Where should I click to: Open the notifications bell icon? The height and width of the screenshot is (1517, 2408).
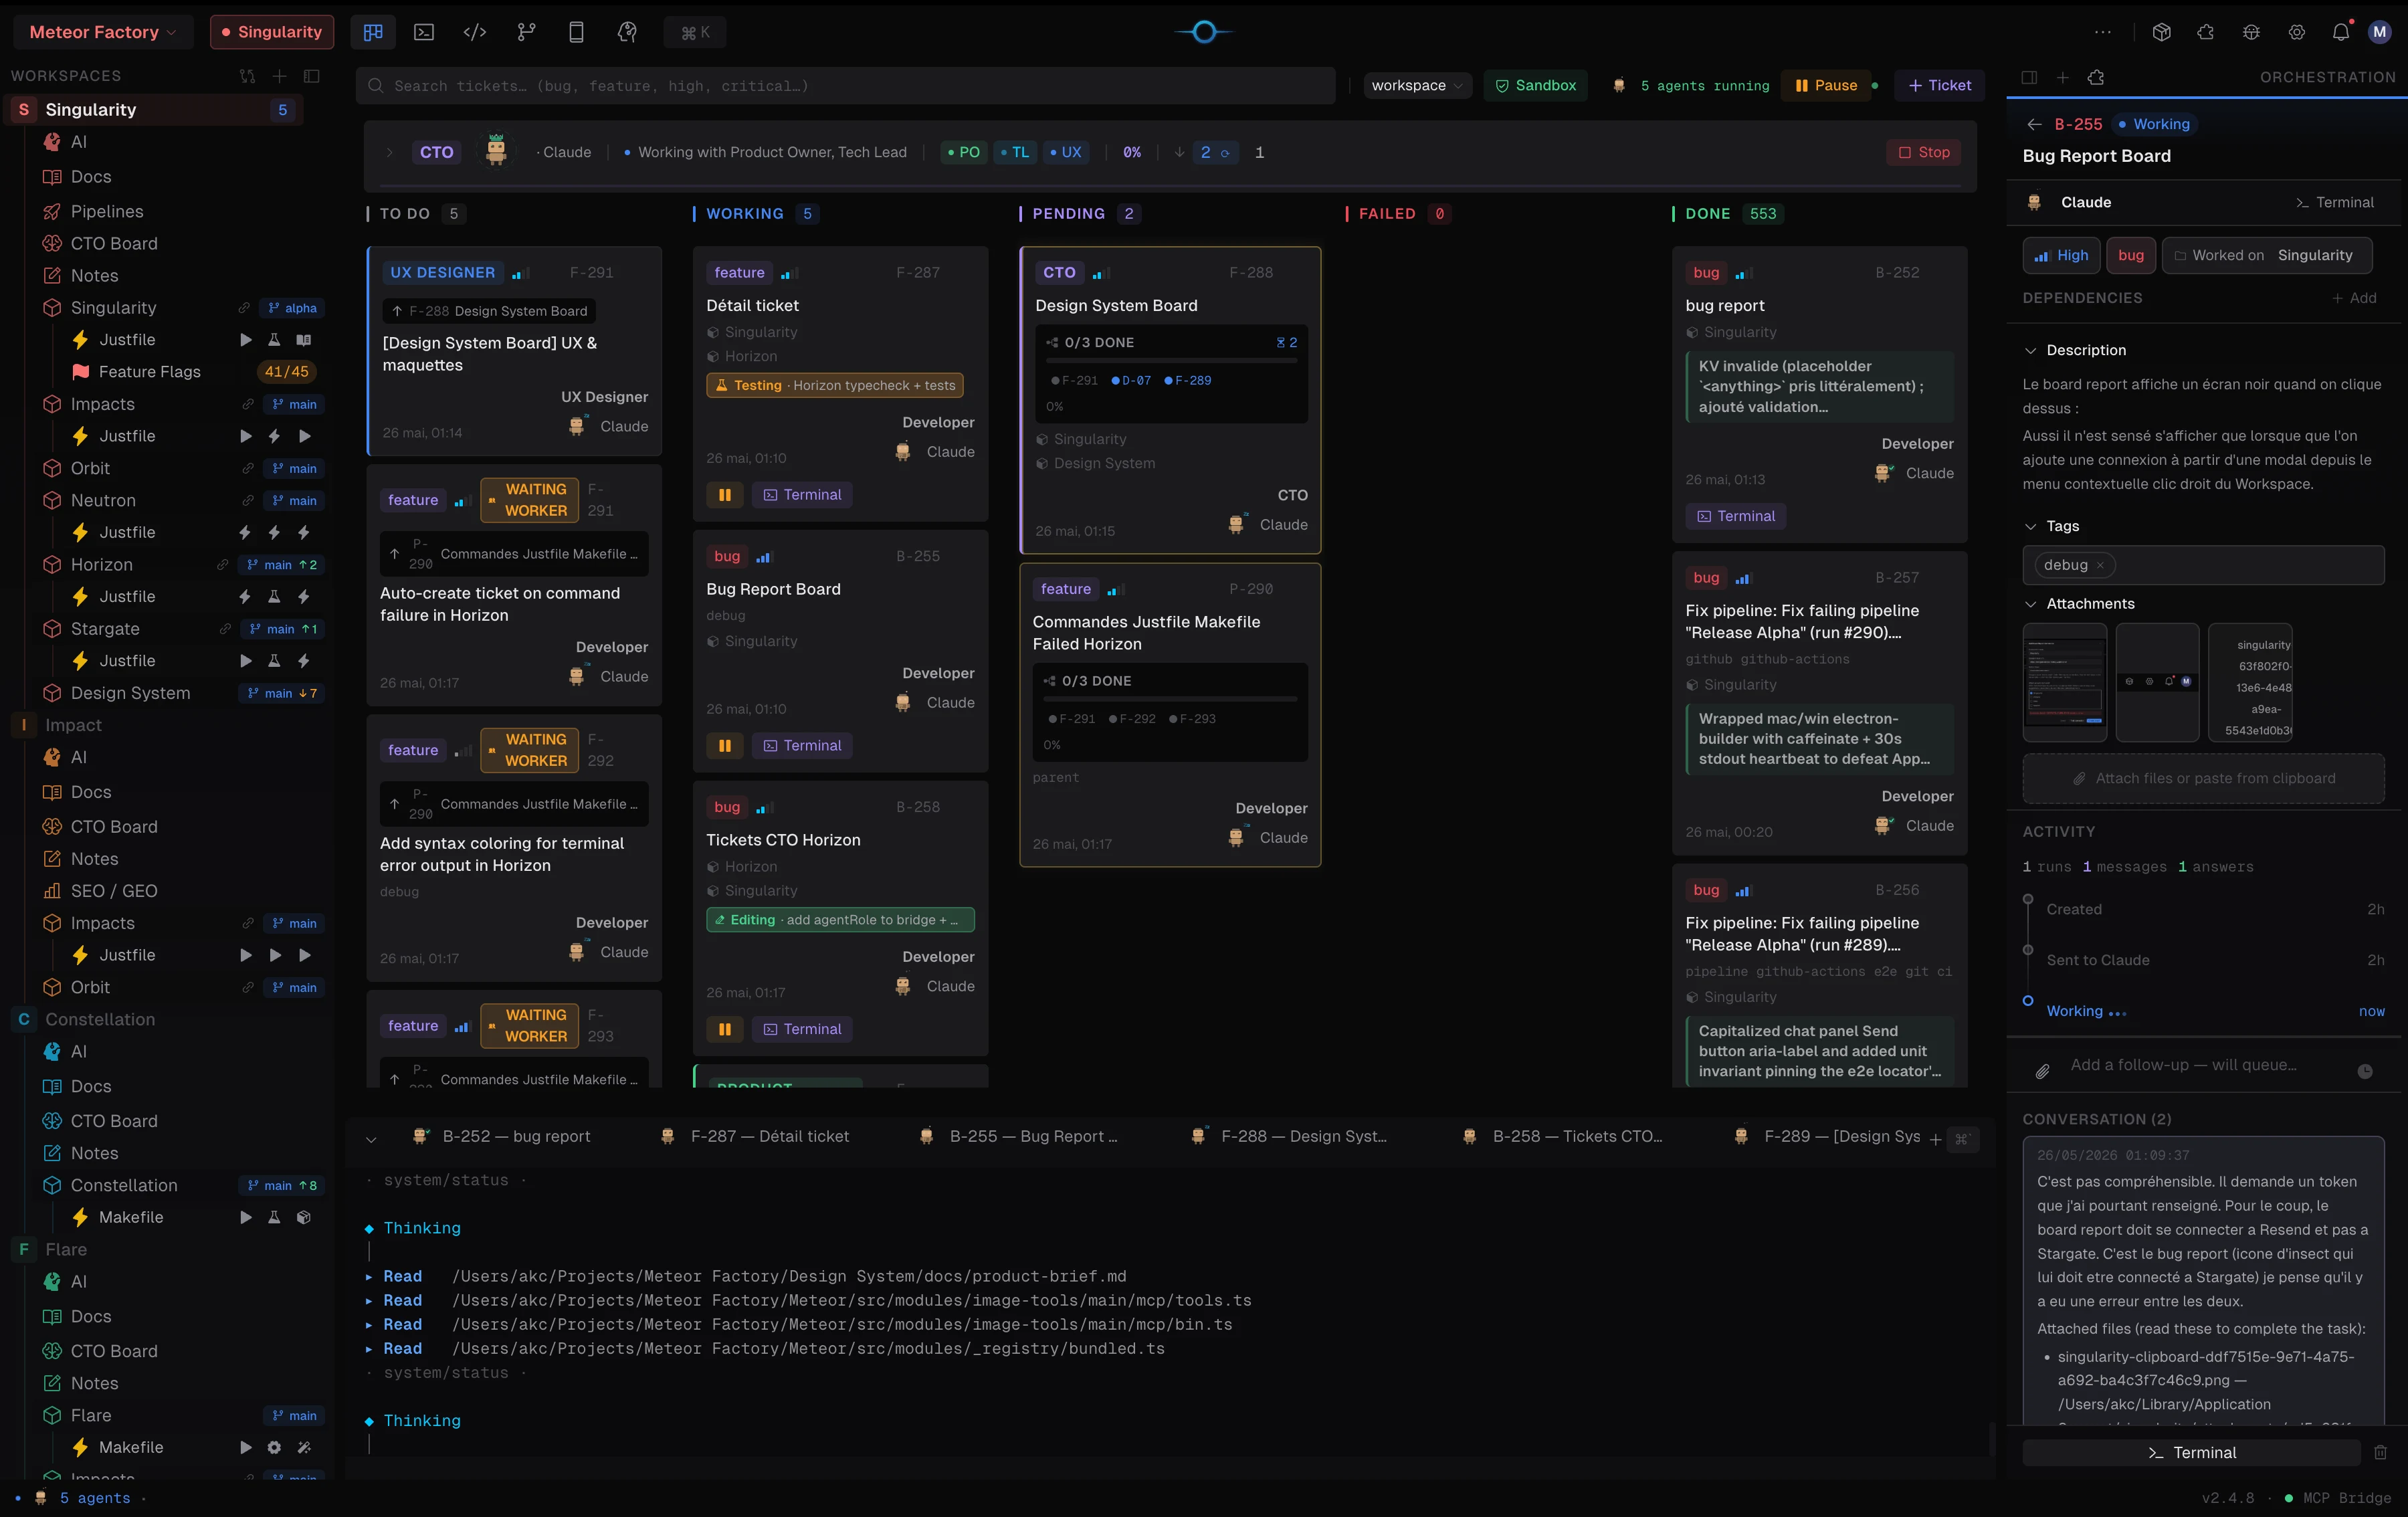pos(2341,32)
